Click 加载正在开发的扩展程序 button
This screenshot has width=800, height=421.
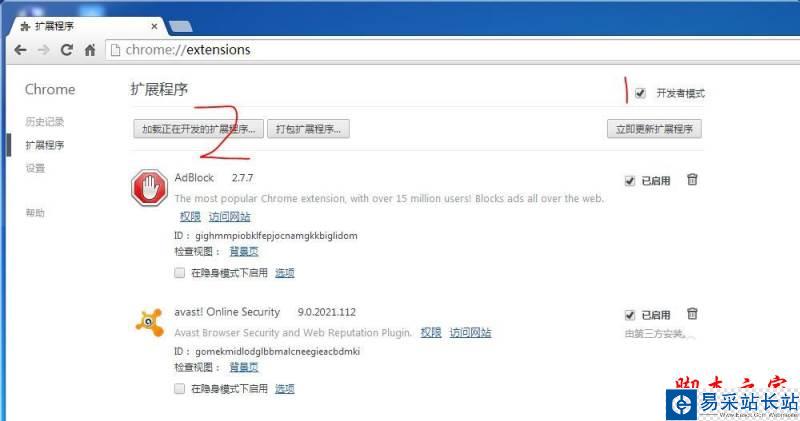pos(198,129)
